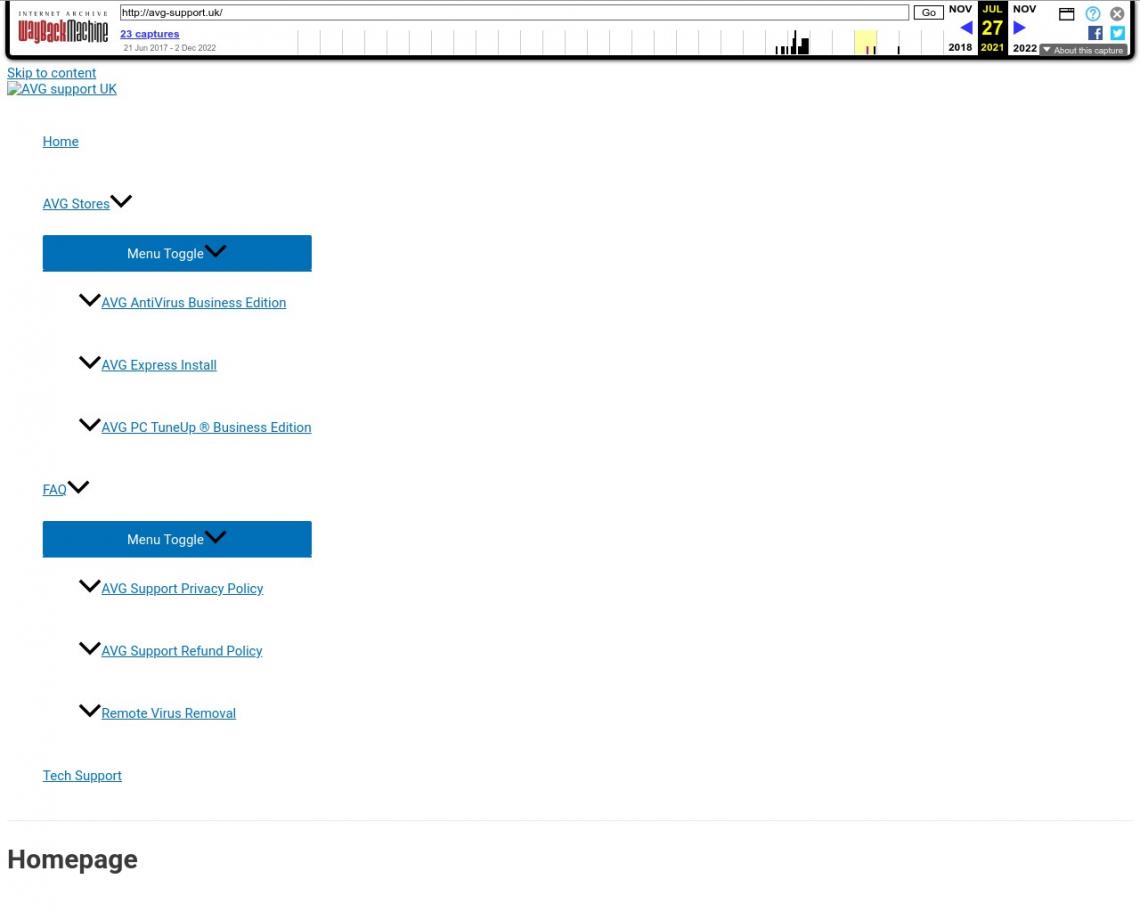Open AVG AntiVirus Business Edition link
1140x912 pixels.
(x=193, y=303)
